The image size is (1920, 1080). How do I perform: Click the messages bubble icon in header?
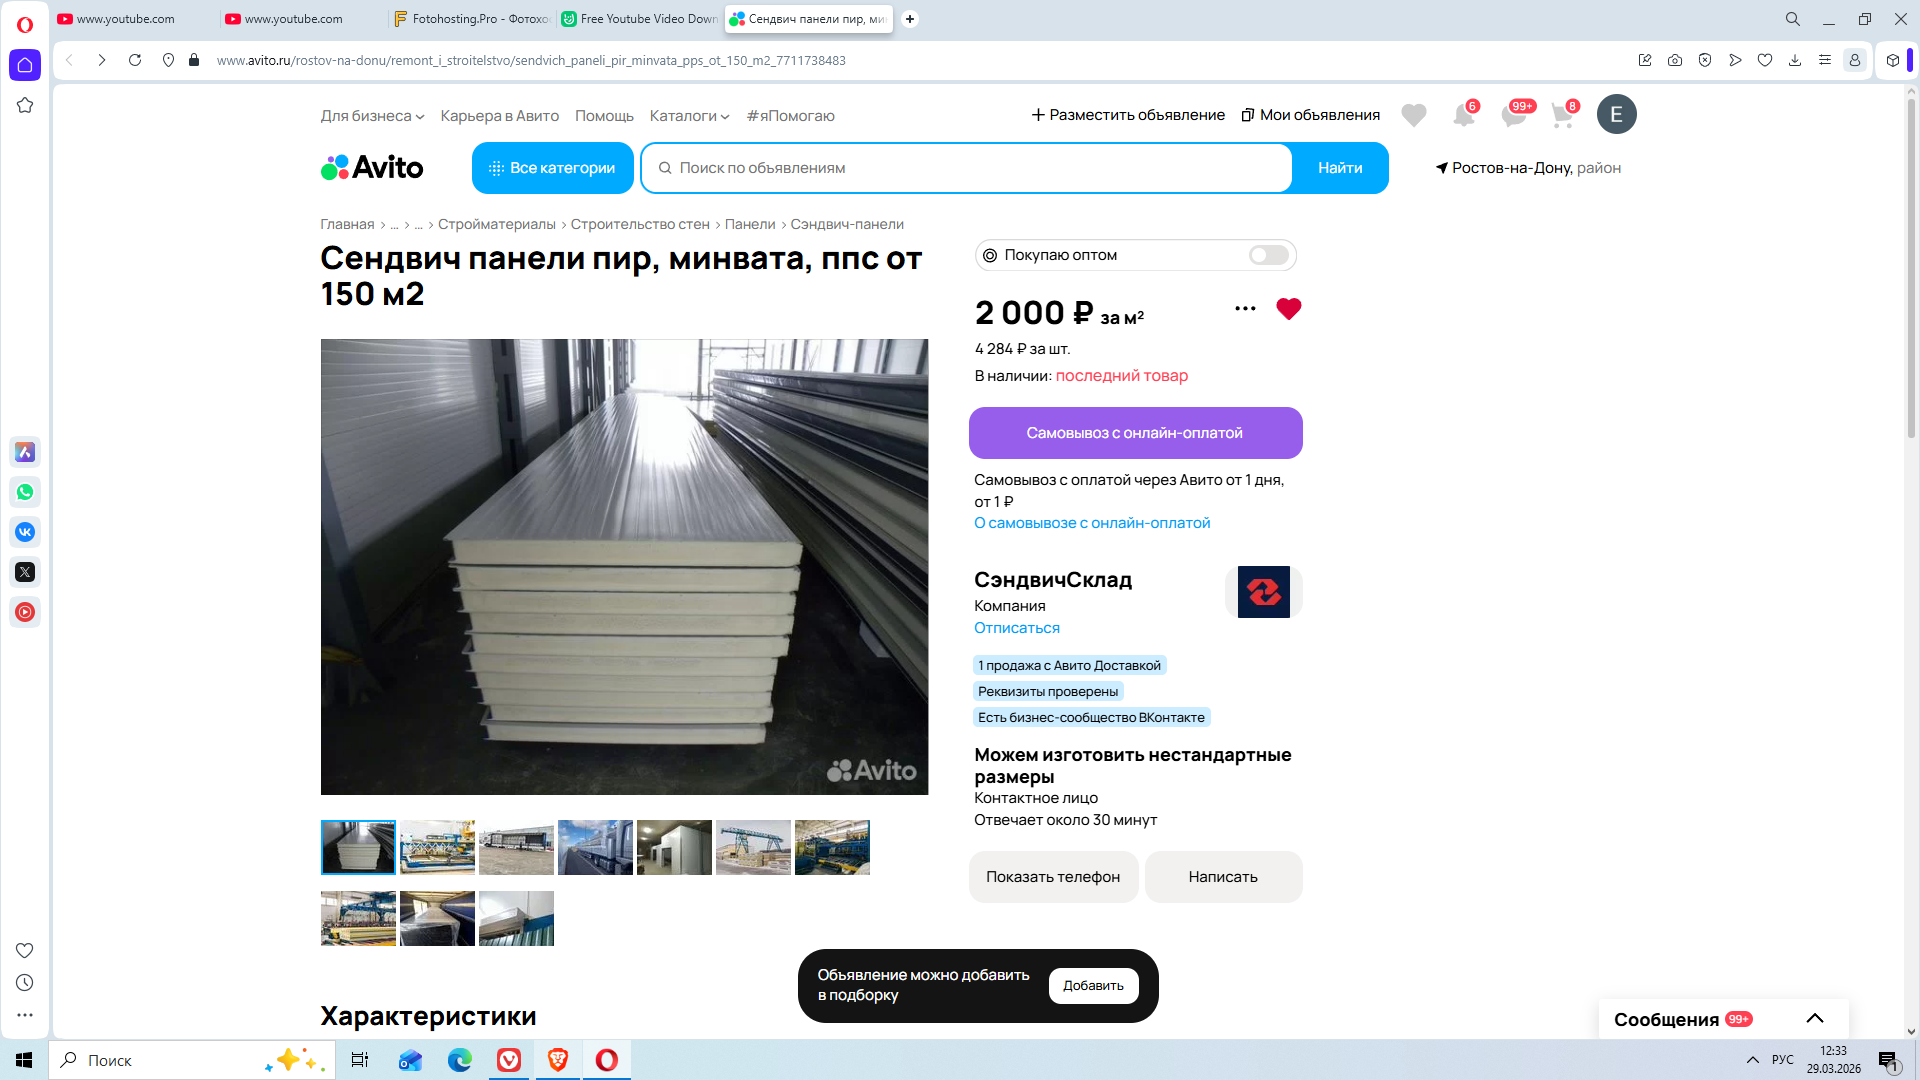(1513, 115)
